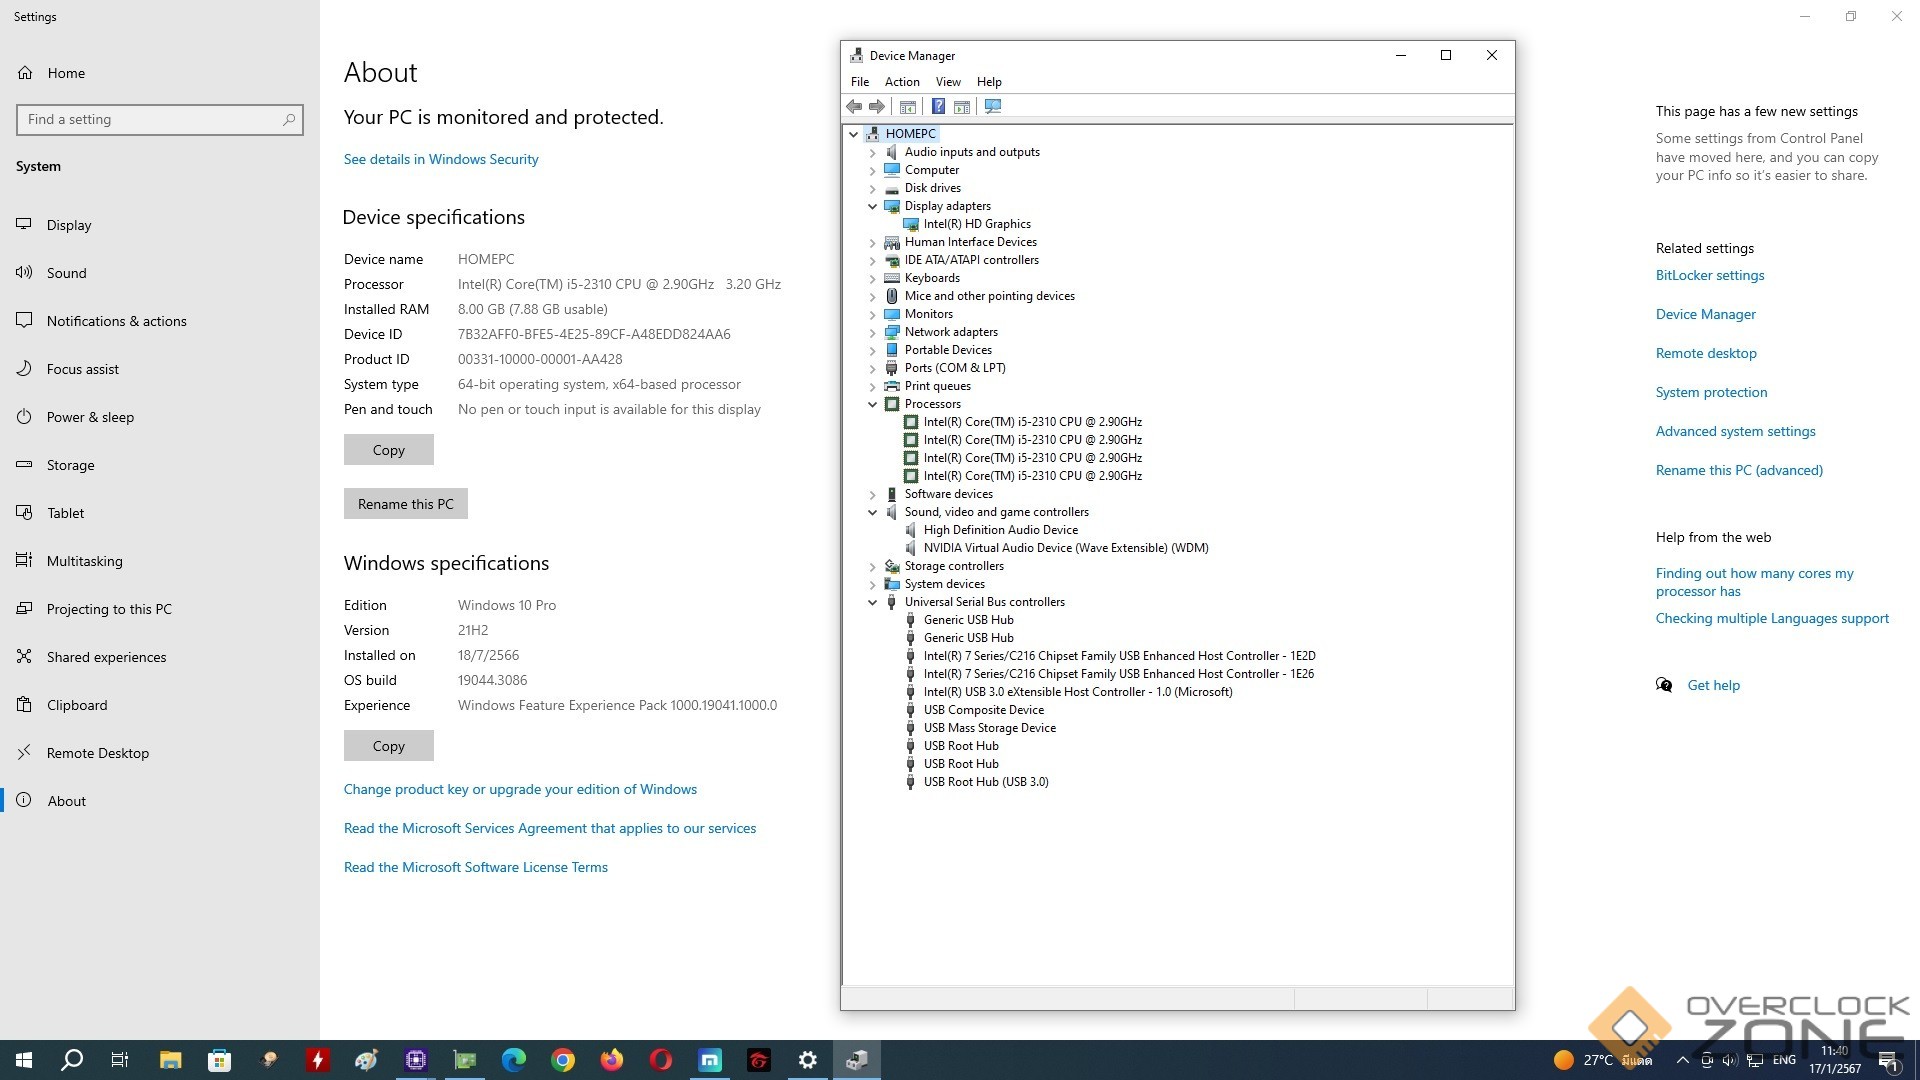
Task: Open Microsoft Edge from the taskbar
Action: pyautogui.click(x=514, y=1060)
